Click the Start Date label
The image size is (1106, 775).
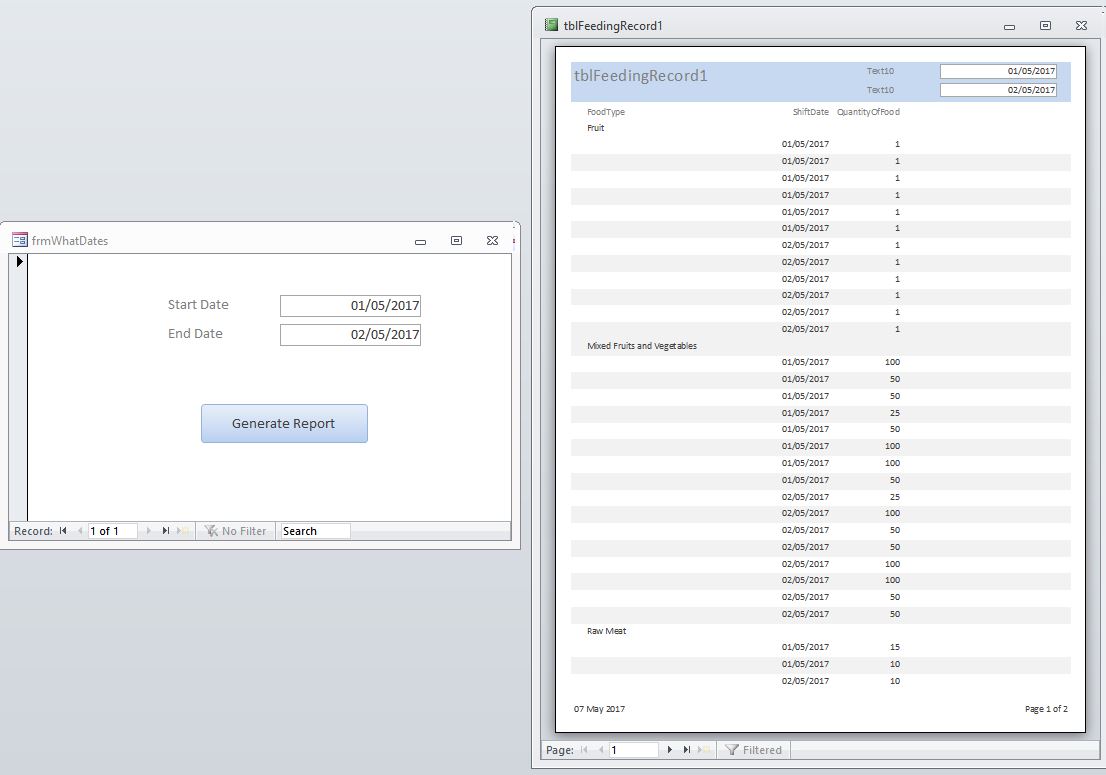[x=198, y=305]
